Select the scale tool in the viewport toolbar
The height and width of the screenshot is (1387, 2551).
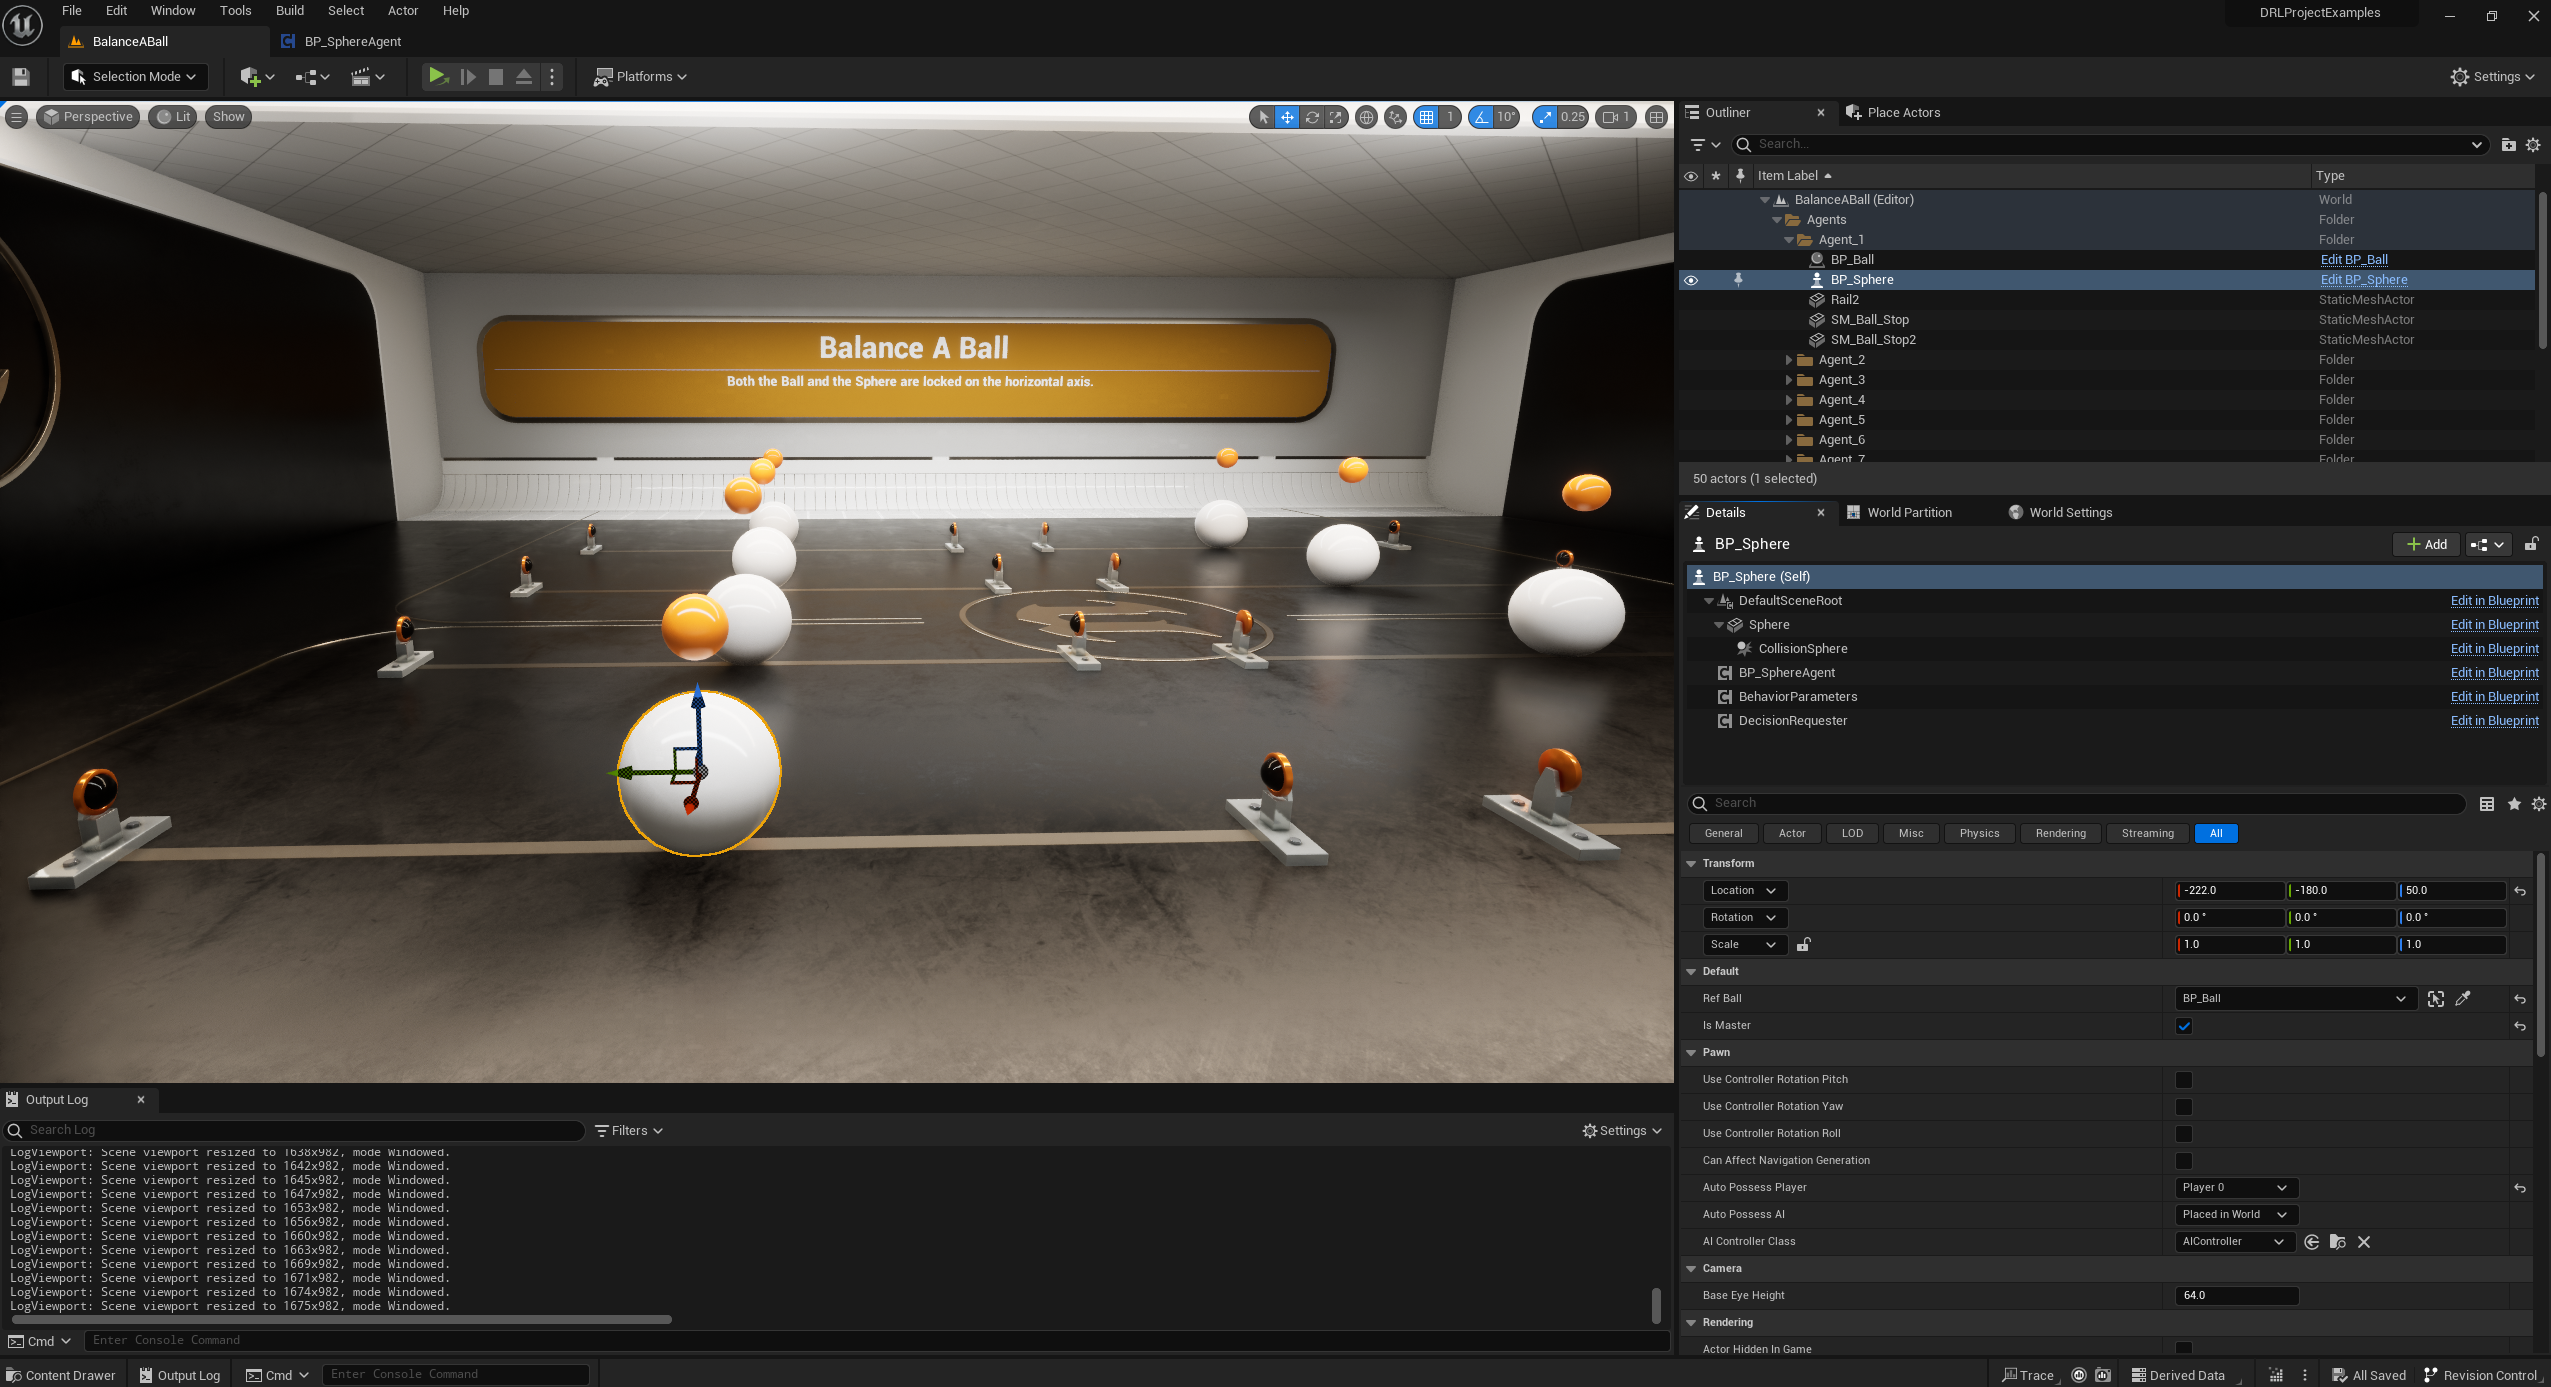[x=1335, y=117]
